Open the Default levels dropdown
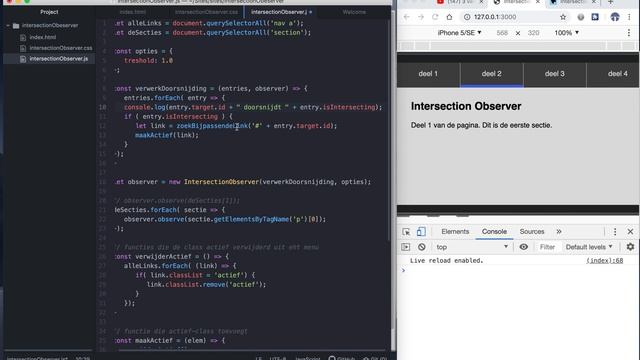This screenshot has width=640, height=360. [x=589, y=247]
